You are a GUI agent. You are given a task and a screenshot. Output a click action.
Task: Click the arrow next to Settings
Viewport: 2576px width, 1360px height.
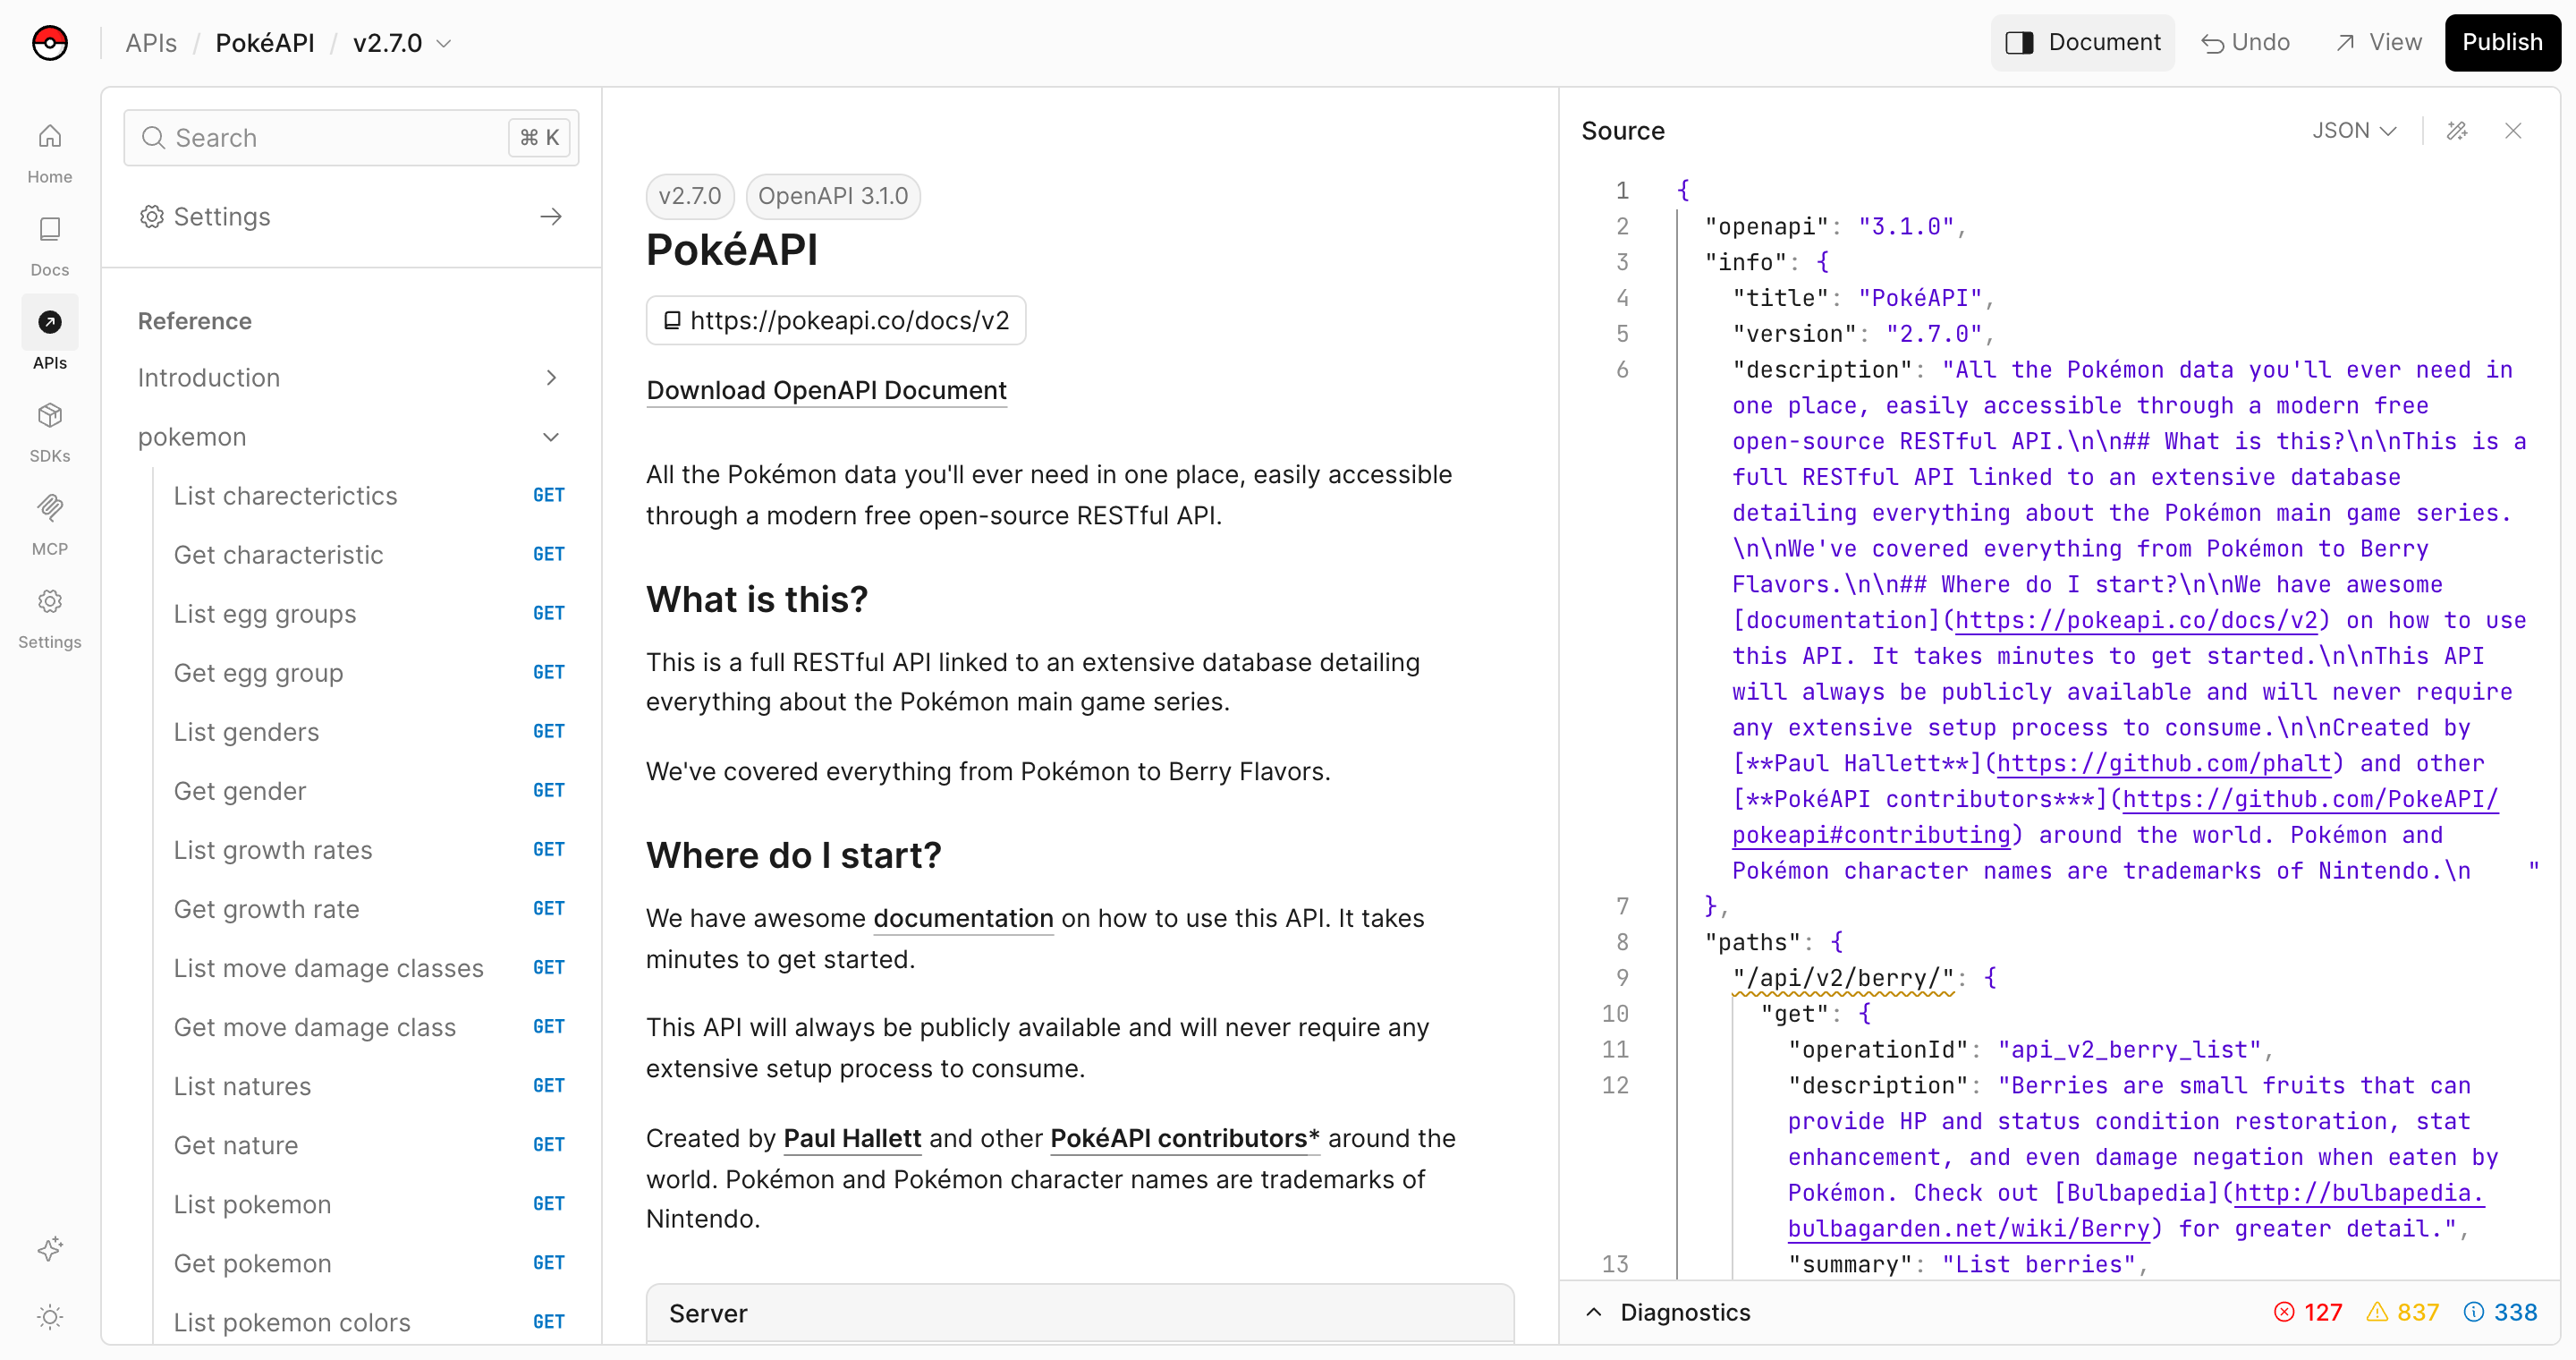click(551, 217)
